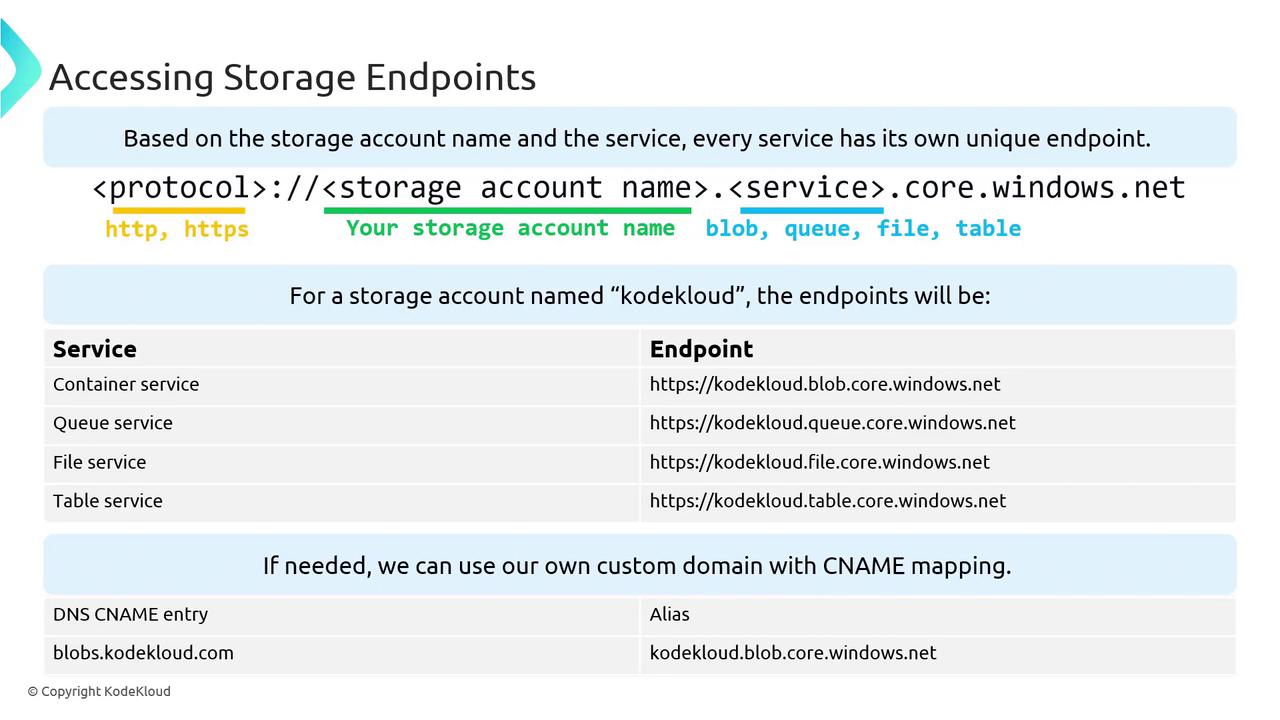Click the DNS CNAME entry header cell

tap(130, 614)
